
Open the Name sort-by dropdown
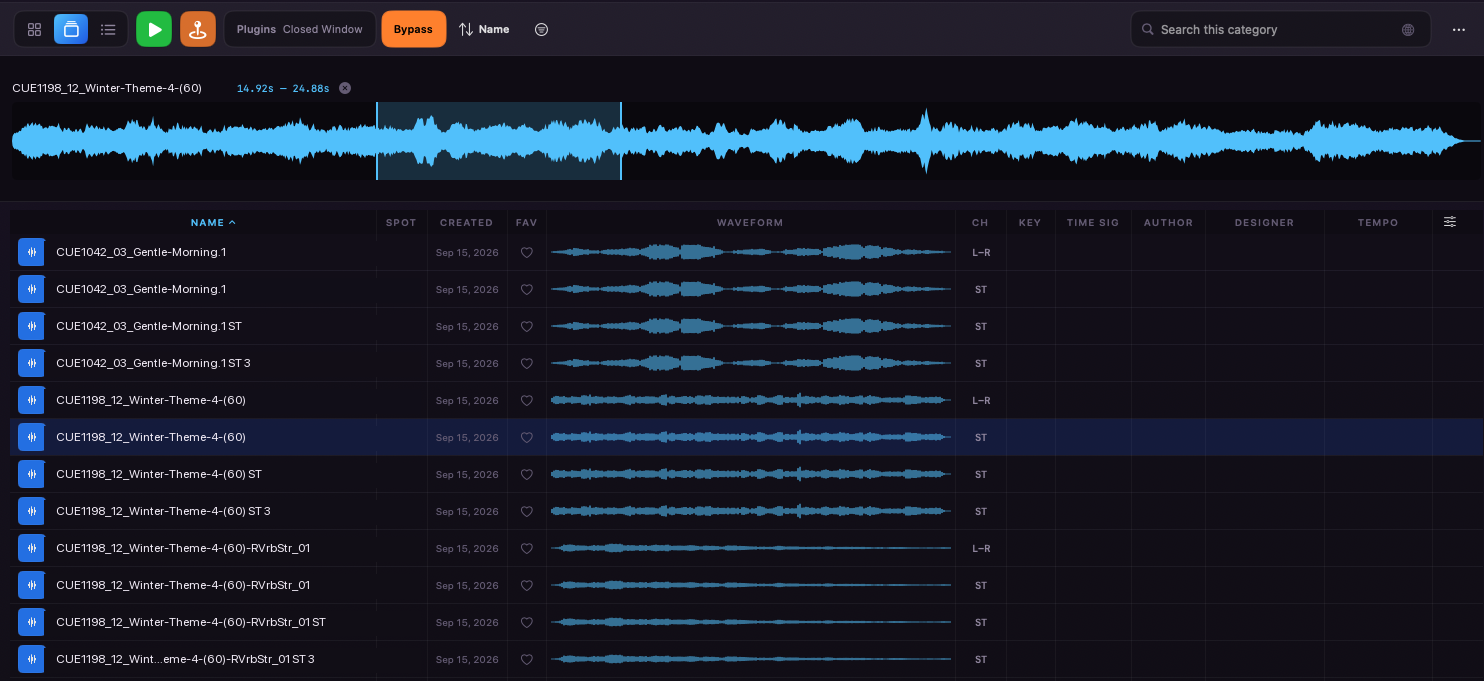[x=484, y=30]
